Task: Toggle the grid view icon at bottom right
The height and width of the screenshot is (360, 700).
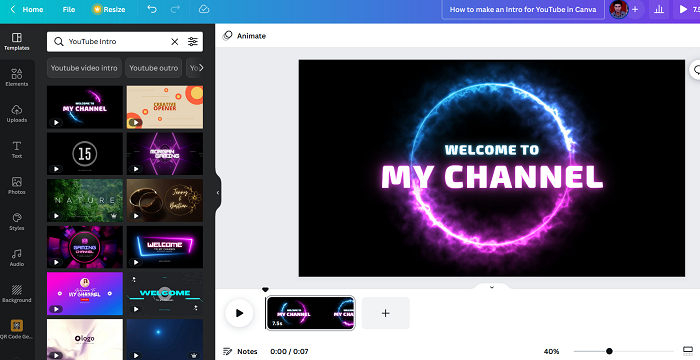Action: (688, 351)
